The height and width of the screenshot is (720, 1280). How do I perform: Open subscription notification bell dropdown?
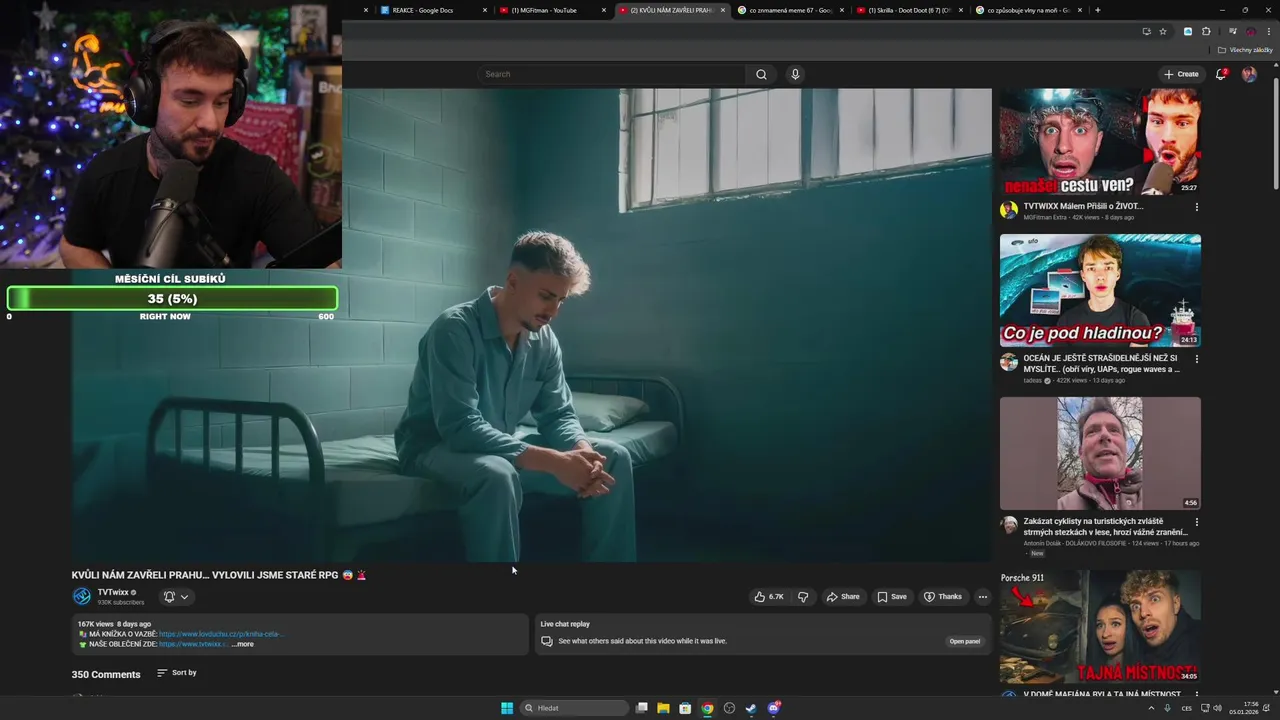pos(176,597)
